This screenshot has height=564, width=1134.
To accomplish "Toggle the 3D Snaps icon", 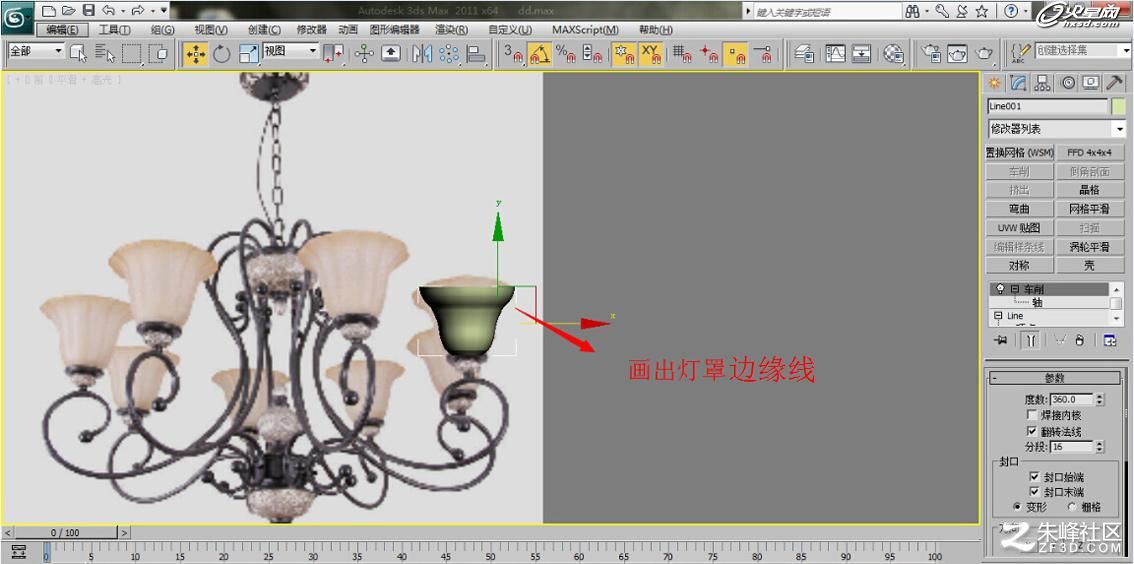I will pyautogui.click(x=513, y=54).
